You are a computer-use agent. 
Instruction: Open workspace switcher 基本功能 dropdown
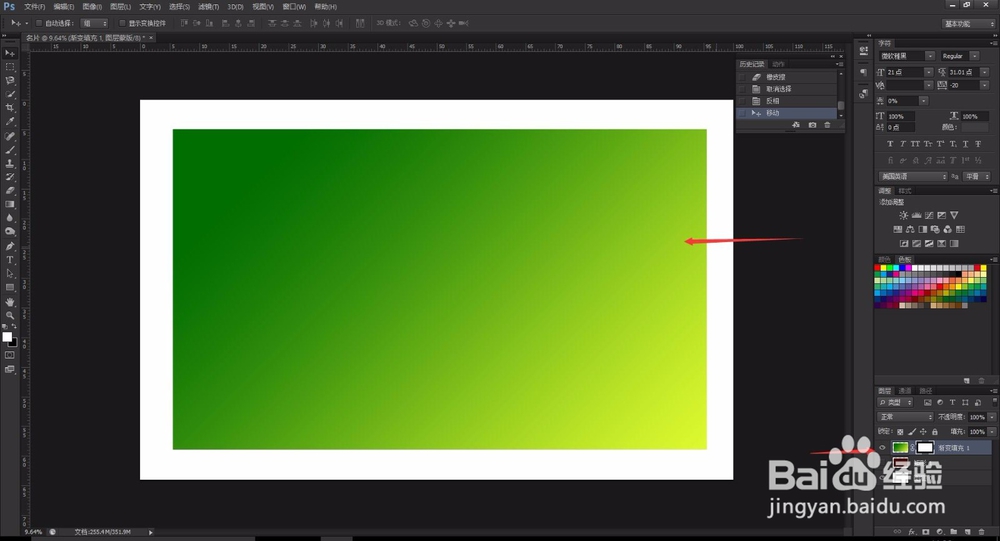pos(969,24)
